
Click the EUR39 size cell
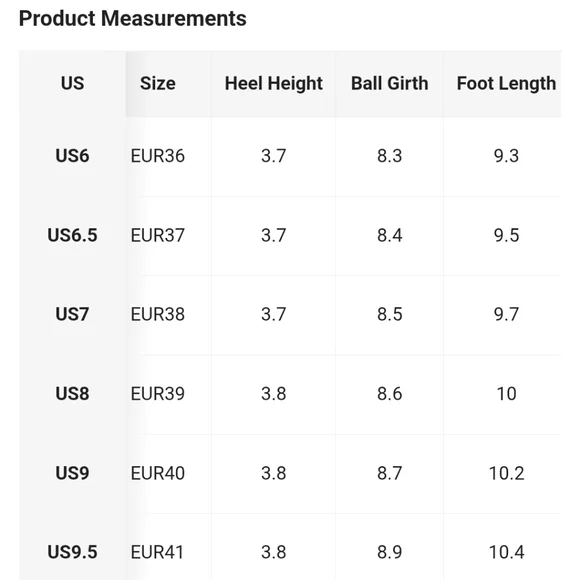pos(158,394)
